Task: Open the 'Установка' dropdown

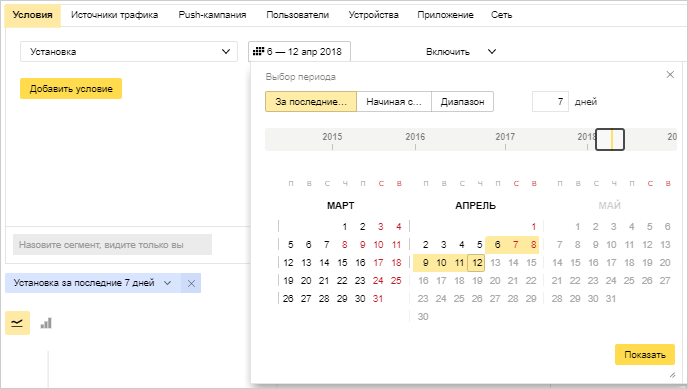Action: 129,52
